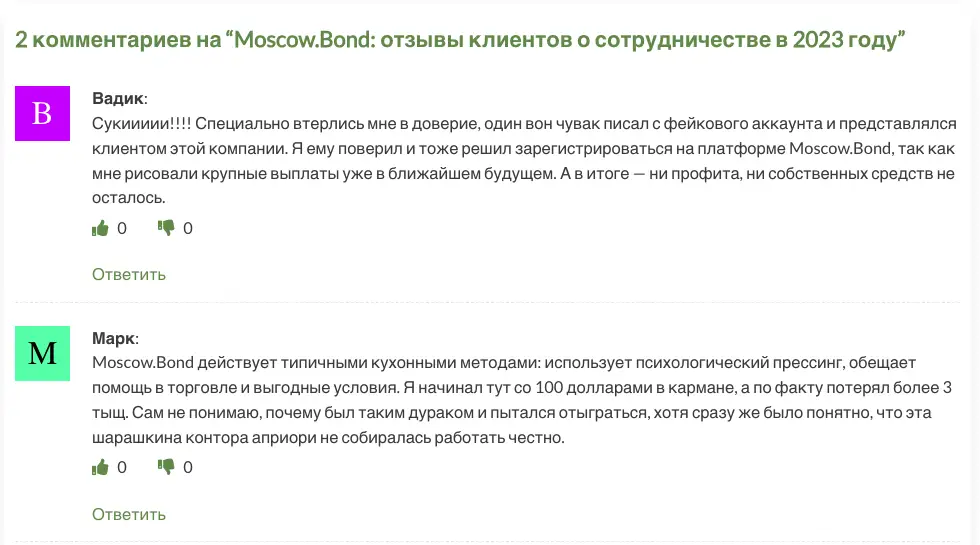Open the green M avatar of Марк
Image resolution: width=980 pixels, height=545 pixels.
point(42,353)
